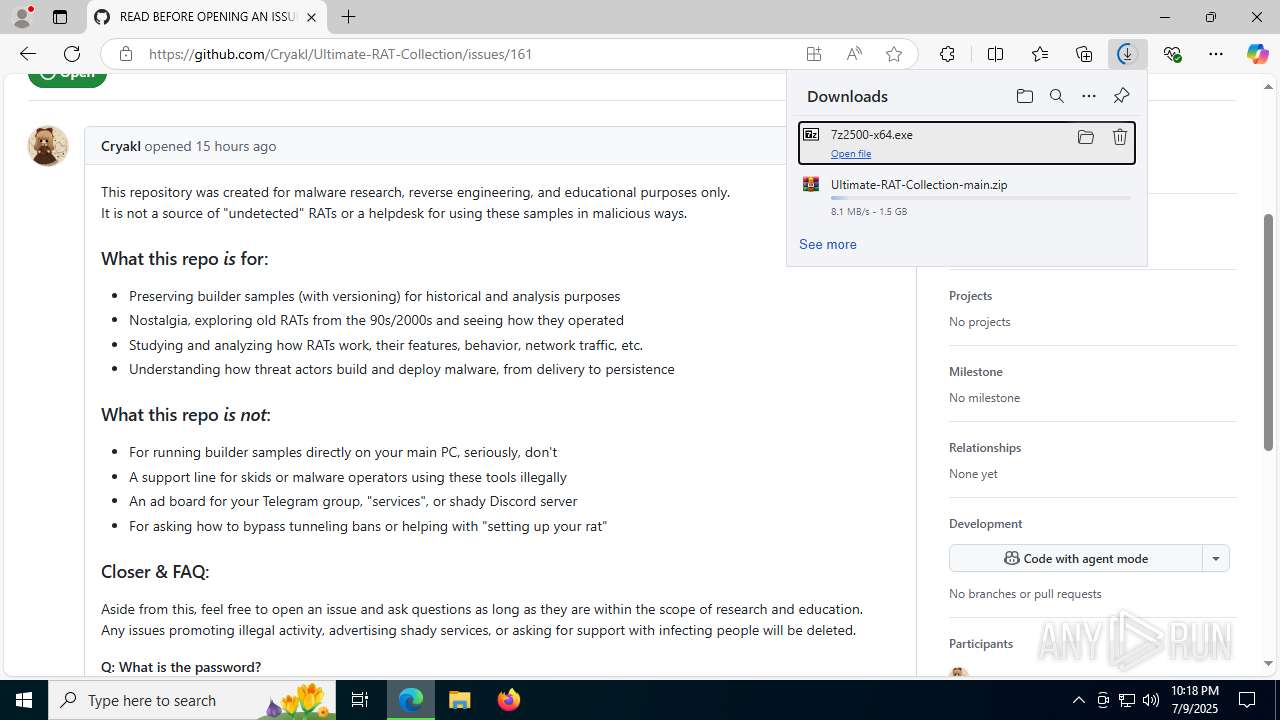Open volume control in tray

click(x=1150, y=700)
